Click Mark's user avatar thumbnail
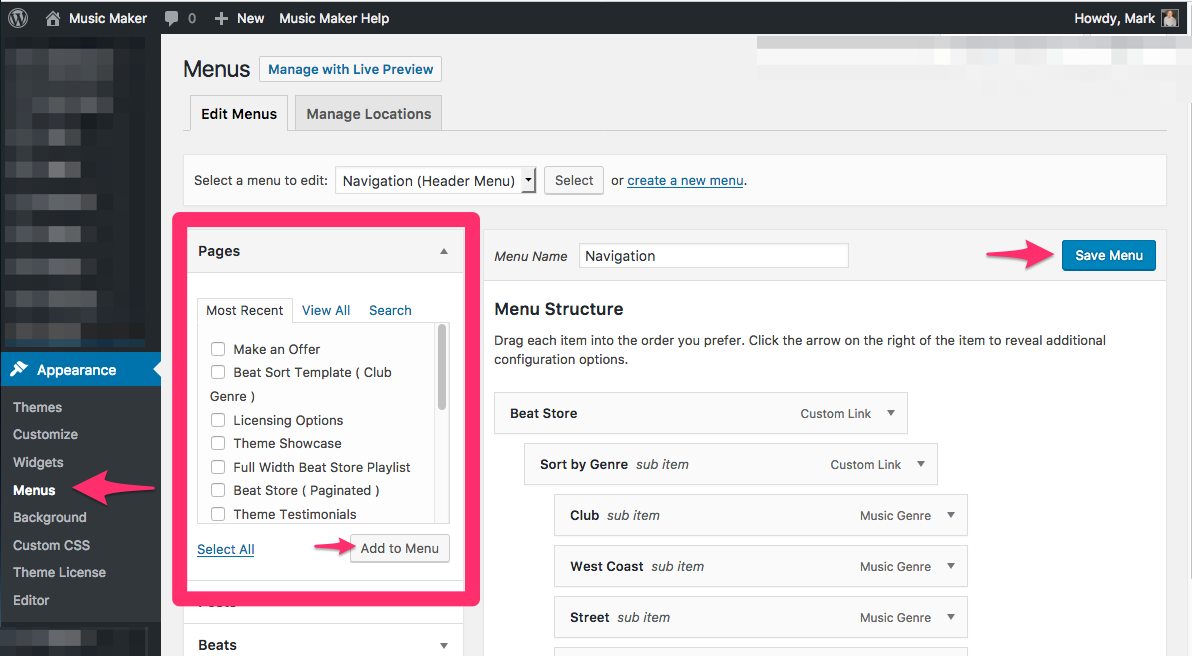 click(1169, 18)
